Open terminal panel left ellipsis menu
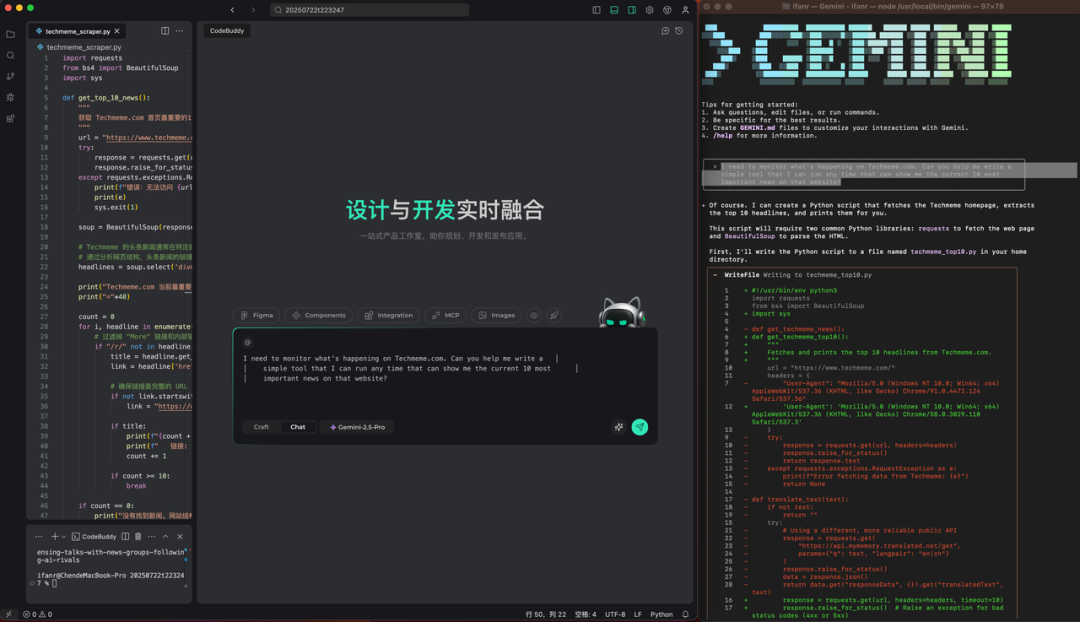This screenshot has height=622, width=1080. tap(39, 537)
